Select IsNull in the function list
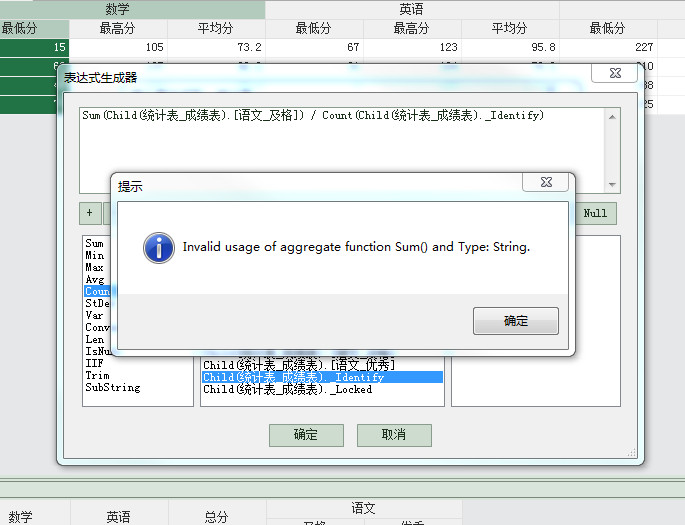This screenshot has height=525, width=685. point(98,351)
